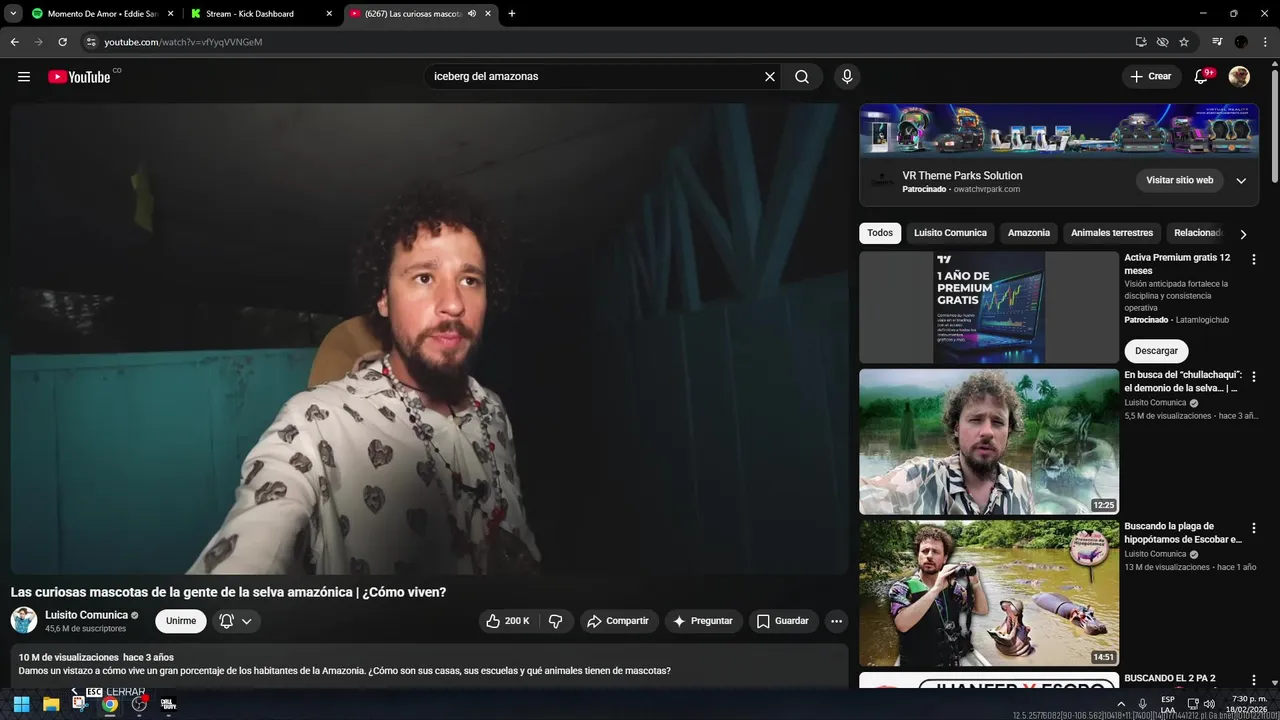Screen dimensions: 1280x720
Task: Open File Explorer from taskbar
Action: pyautogui.click(x=51, y=704)
